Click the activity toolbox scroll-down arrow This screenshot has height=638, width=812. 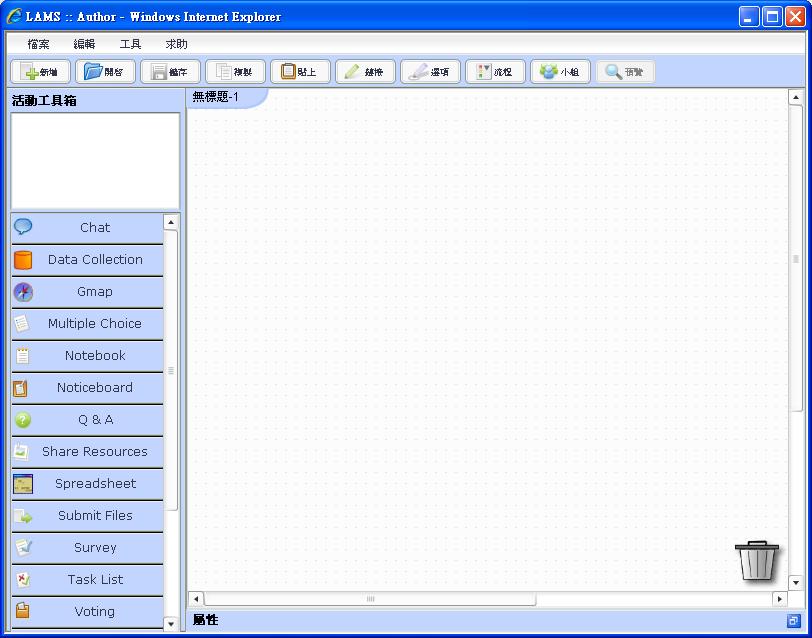tap(170, 622)
